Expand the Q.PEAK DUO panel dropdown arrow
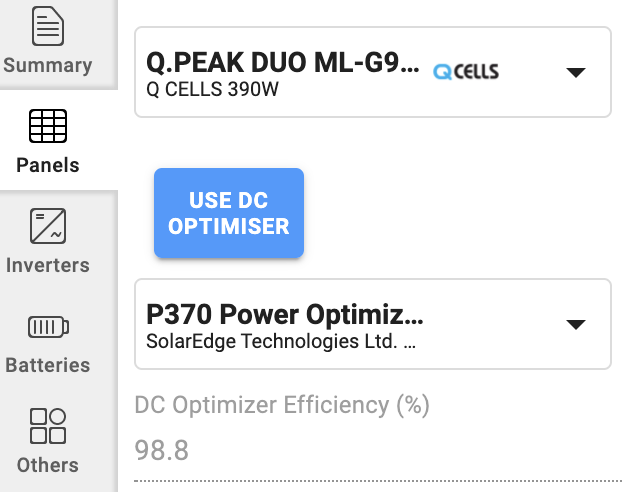The height and width of the screenshot is (492, 632). [576, 73]
